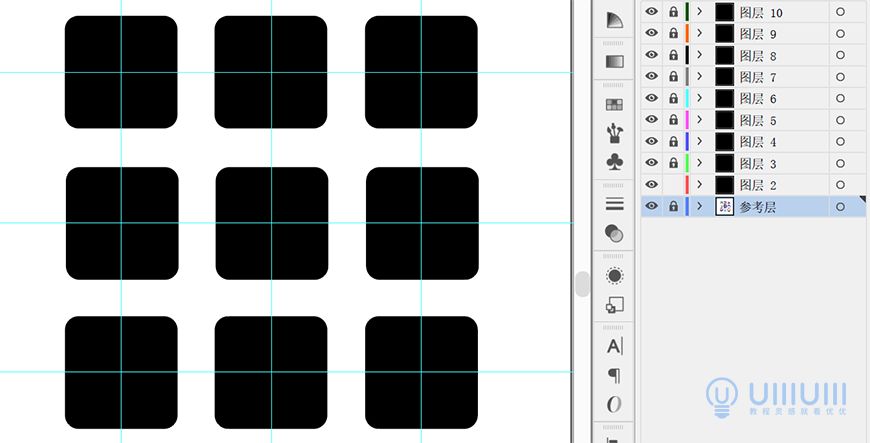Screen dimensions: 870x443
Task: Open the Character panel icon
Action: 614,347
